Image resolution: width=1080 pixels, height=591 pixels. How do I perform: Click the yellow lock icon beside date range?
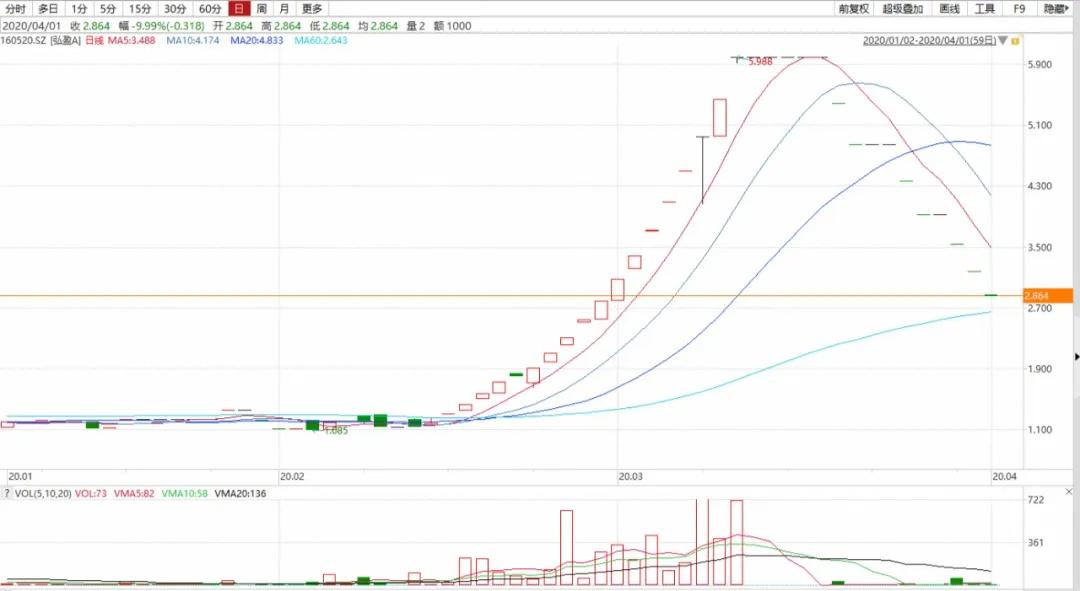[x=1013, y=41]
